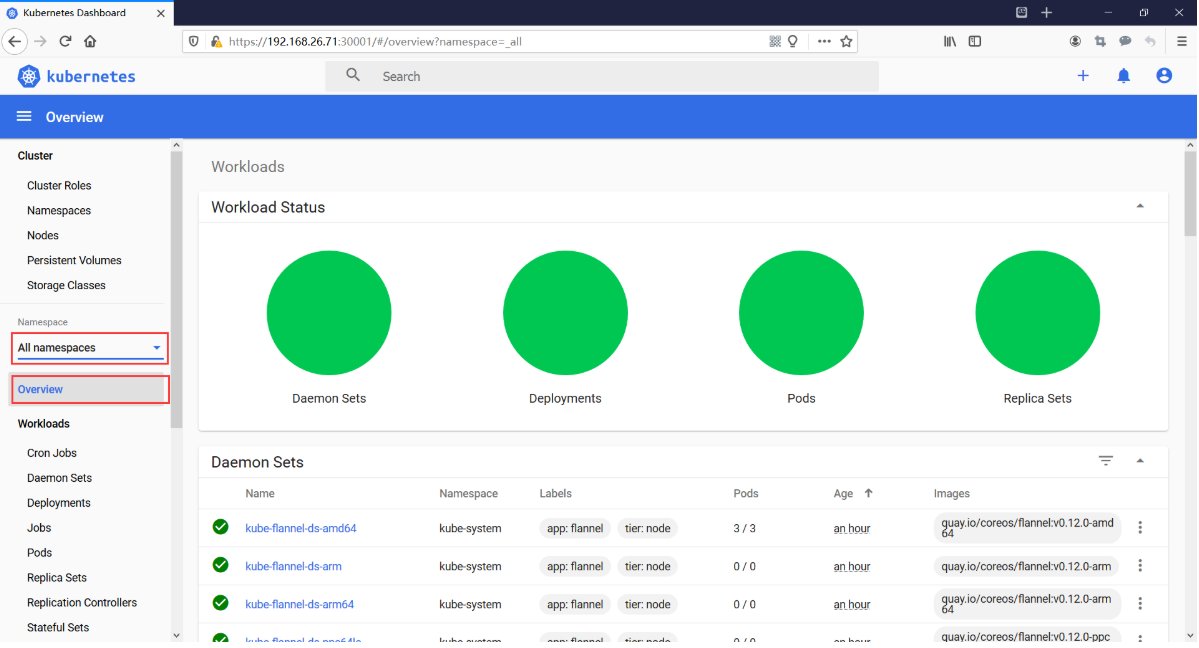Click the Daemon Sets green status circle
The width and height of the screenshot is (1199, 648).
[x=329, y=313]
